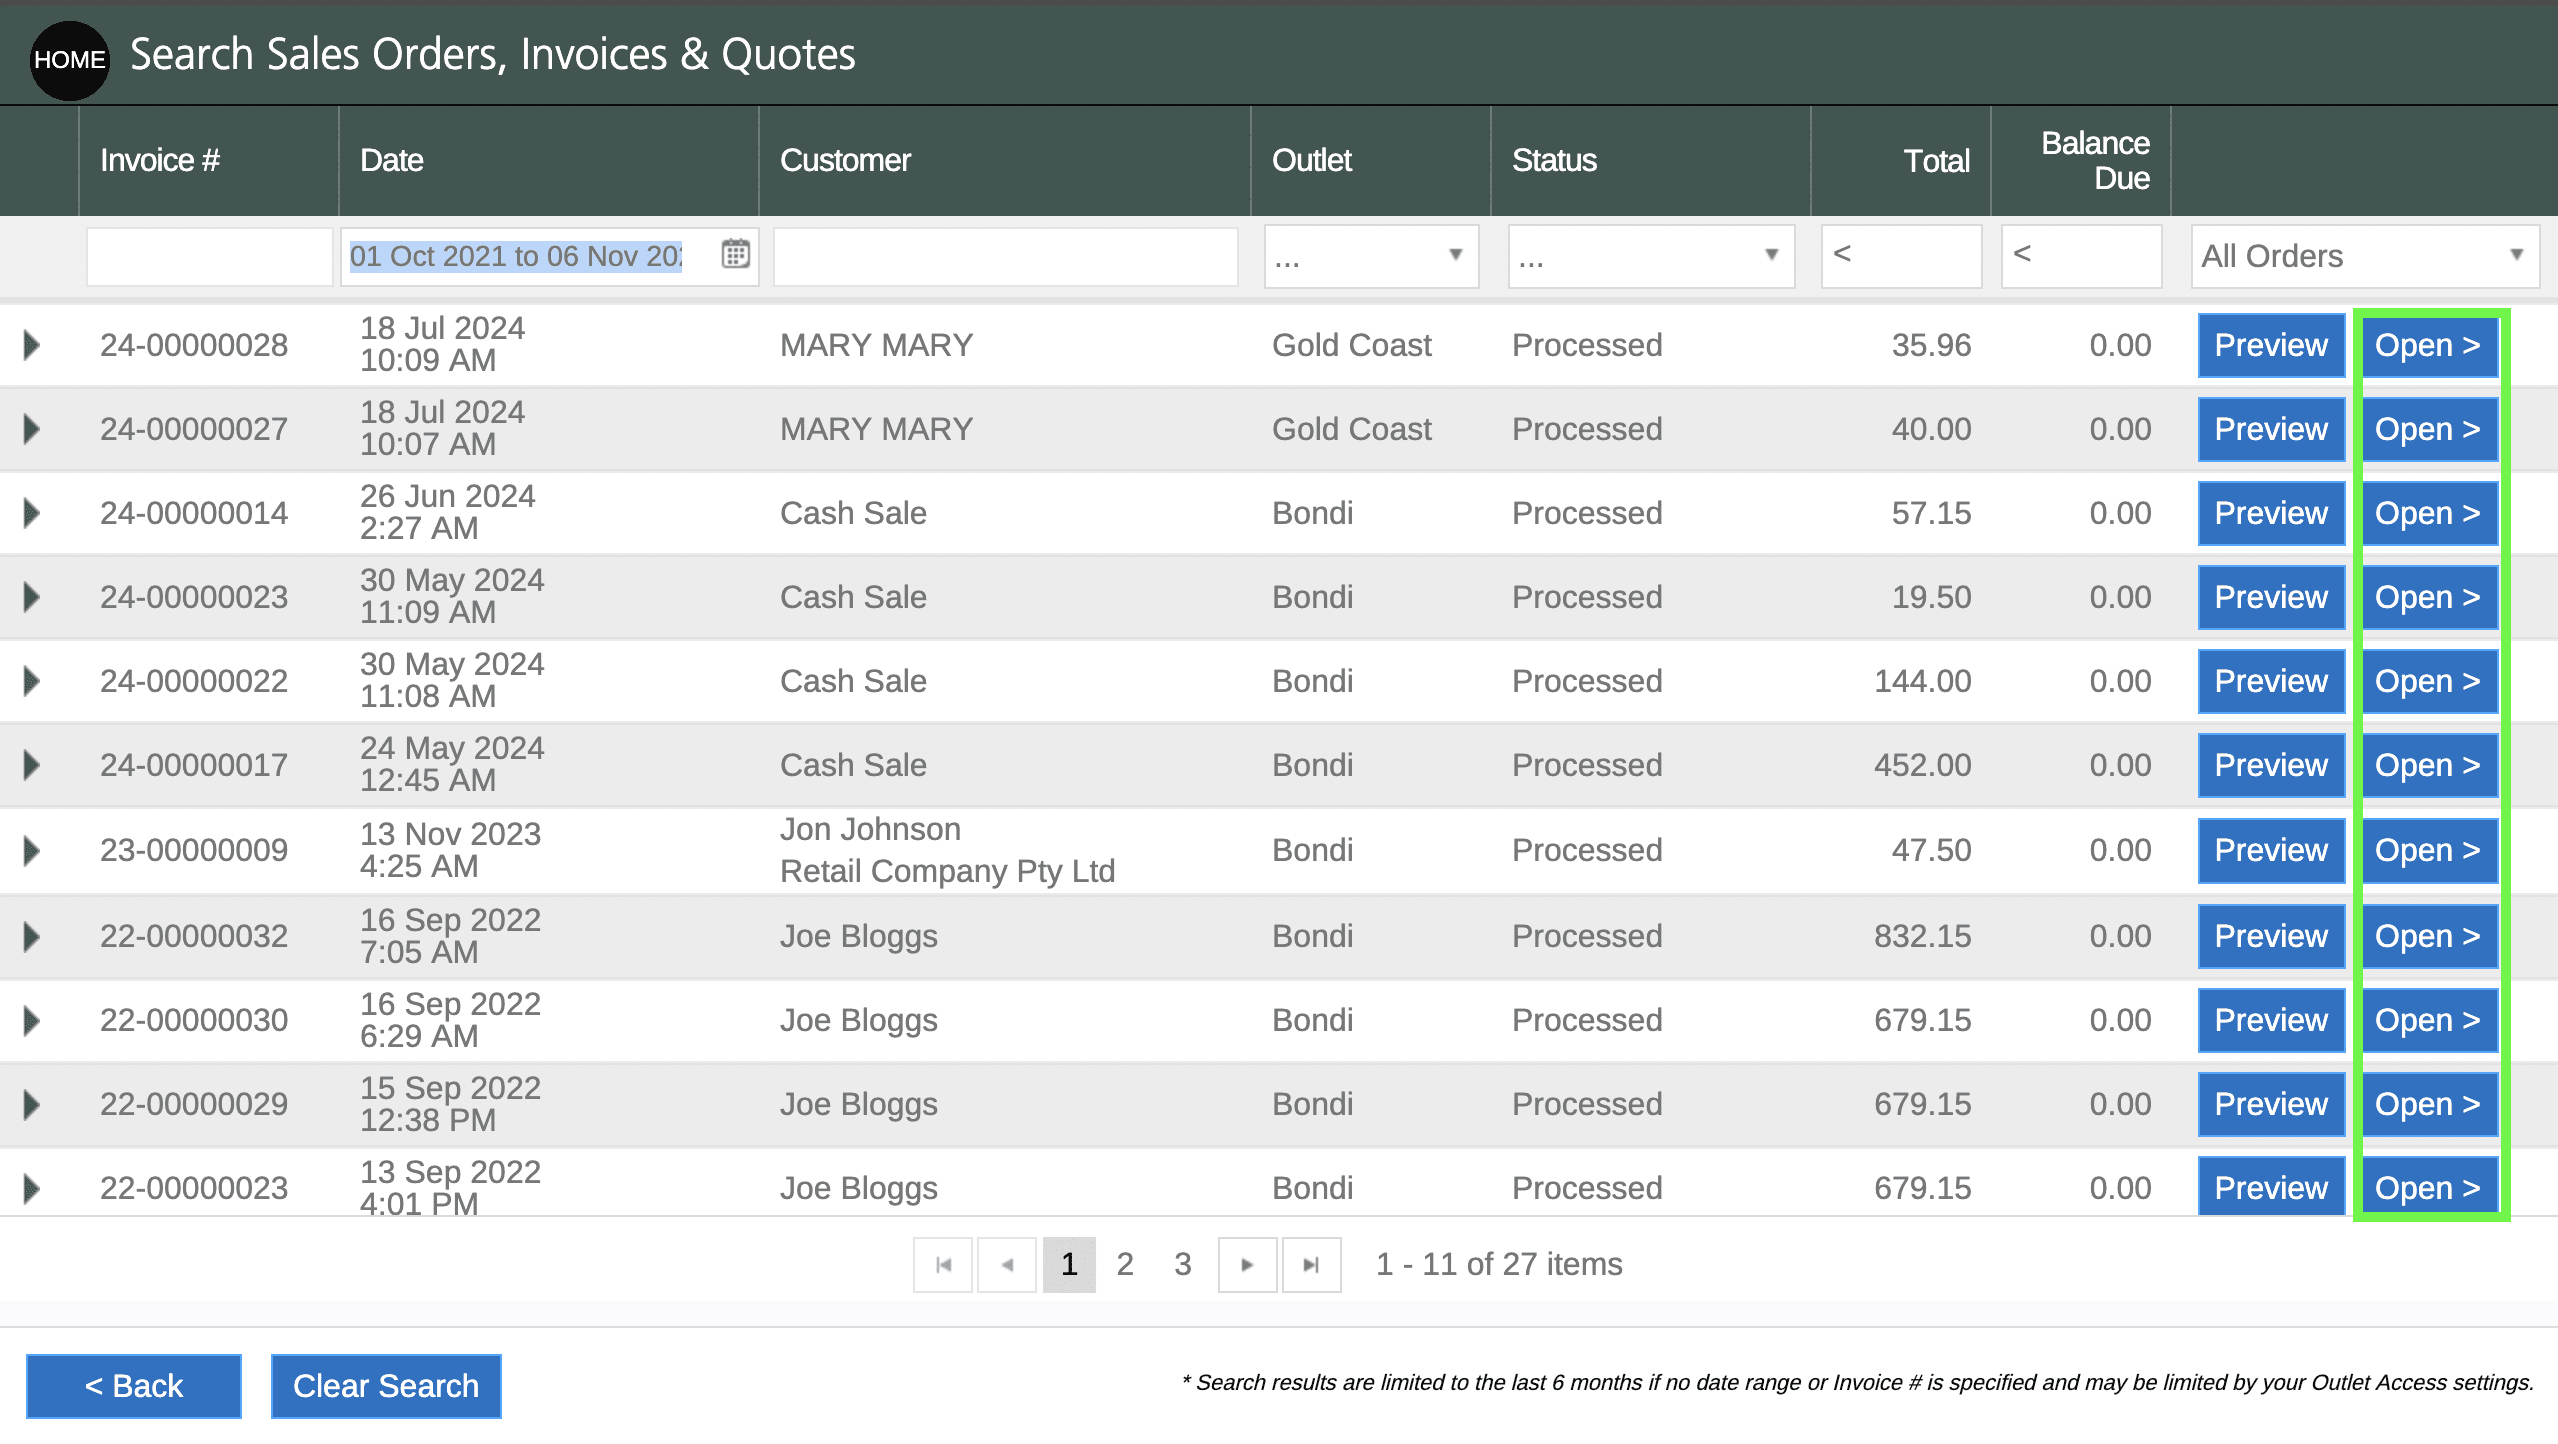Viewport: 2558px width, 1444px height.
Task: Expand row for invoice 24-00000028
Action: pyautogui.click(x=32, y=345)
